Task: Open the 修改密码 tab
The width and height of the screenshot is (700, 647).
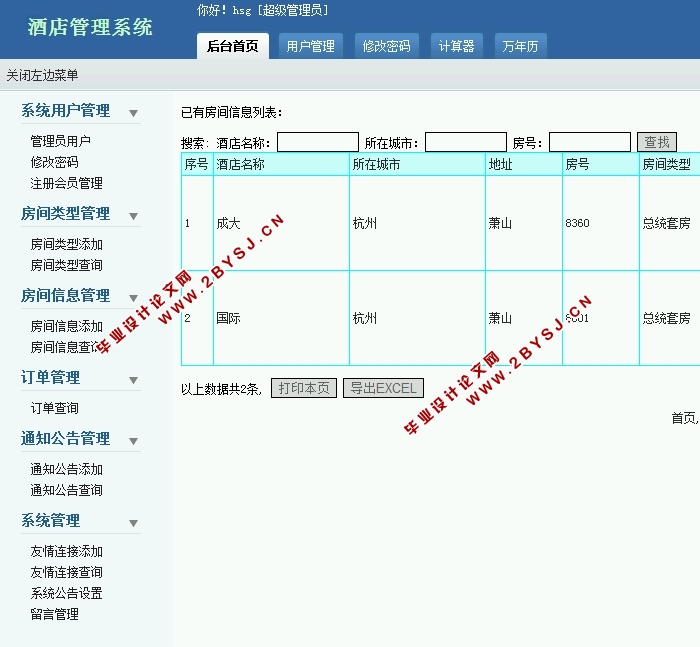Action: click(x=387, y=46)
